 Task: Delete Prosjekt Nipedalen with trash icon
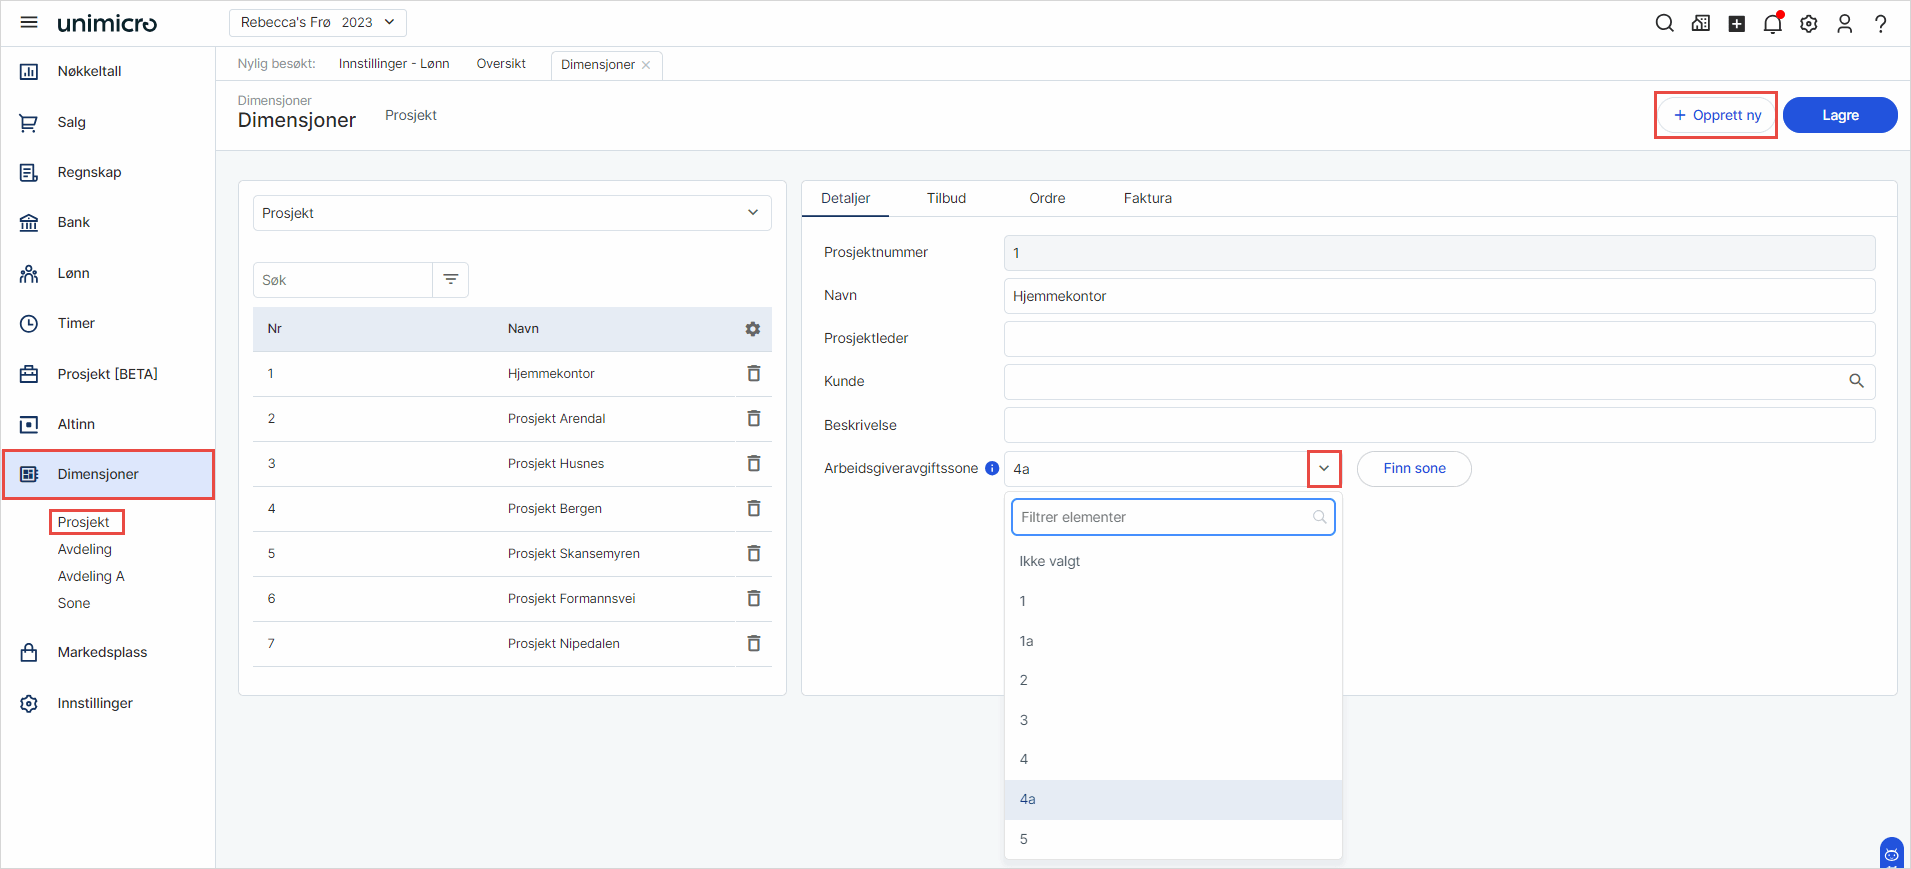(x=754, y=643)
